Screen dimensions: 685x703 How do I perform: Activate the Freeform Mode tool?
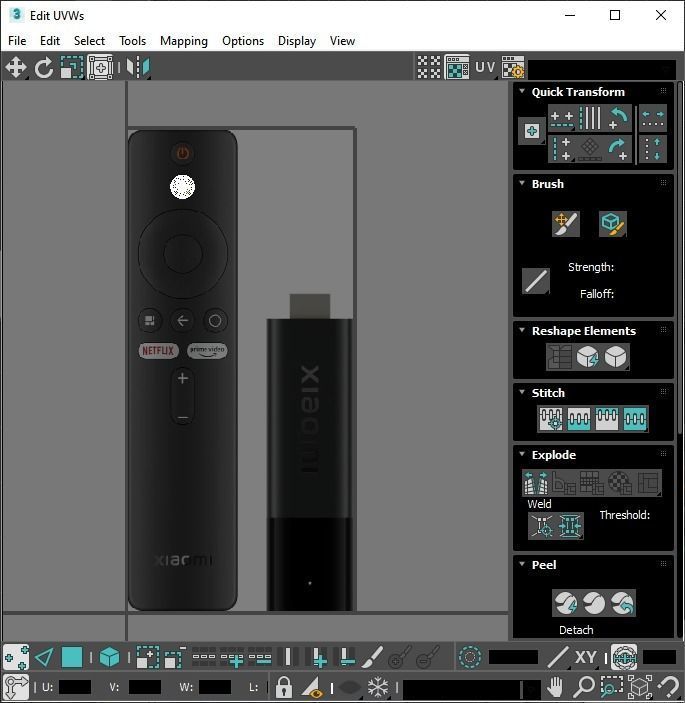100,67
